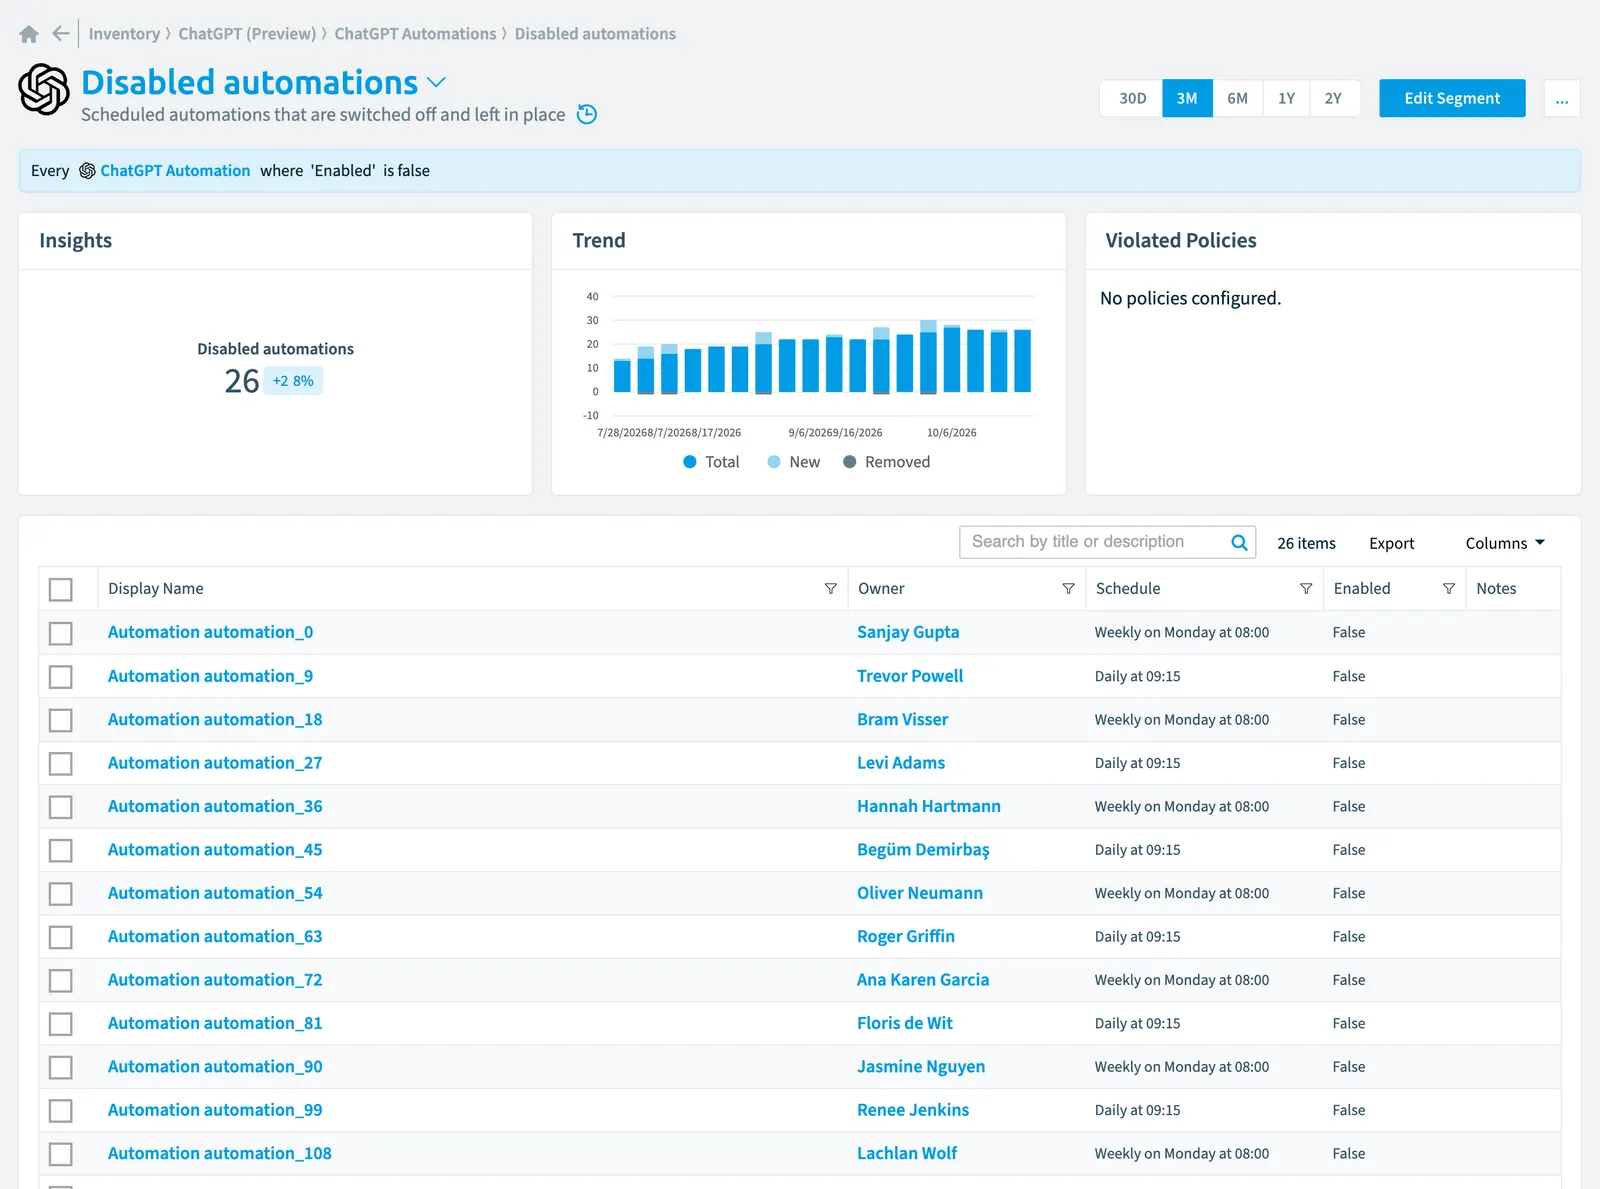Check the Automation automation_99 row checkbox

[x=61, y=1110]
